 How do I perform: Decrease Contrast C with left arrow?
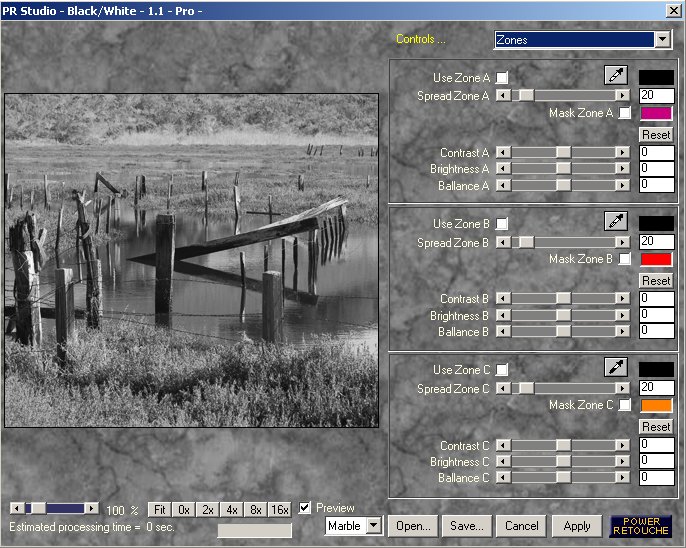[x=504, y=445]
